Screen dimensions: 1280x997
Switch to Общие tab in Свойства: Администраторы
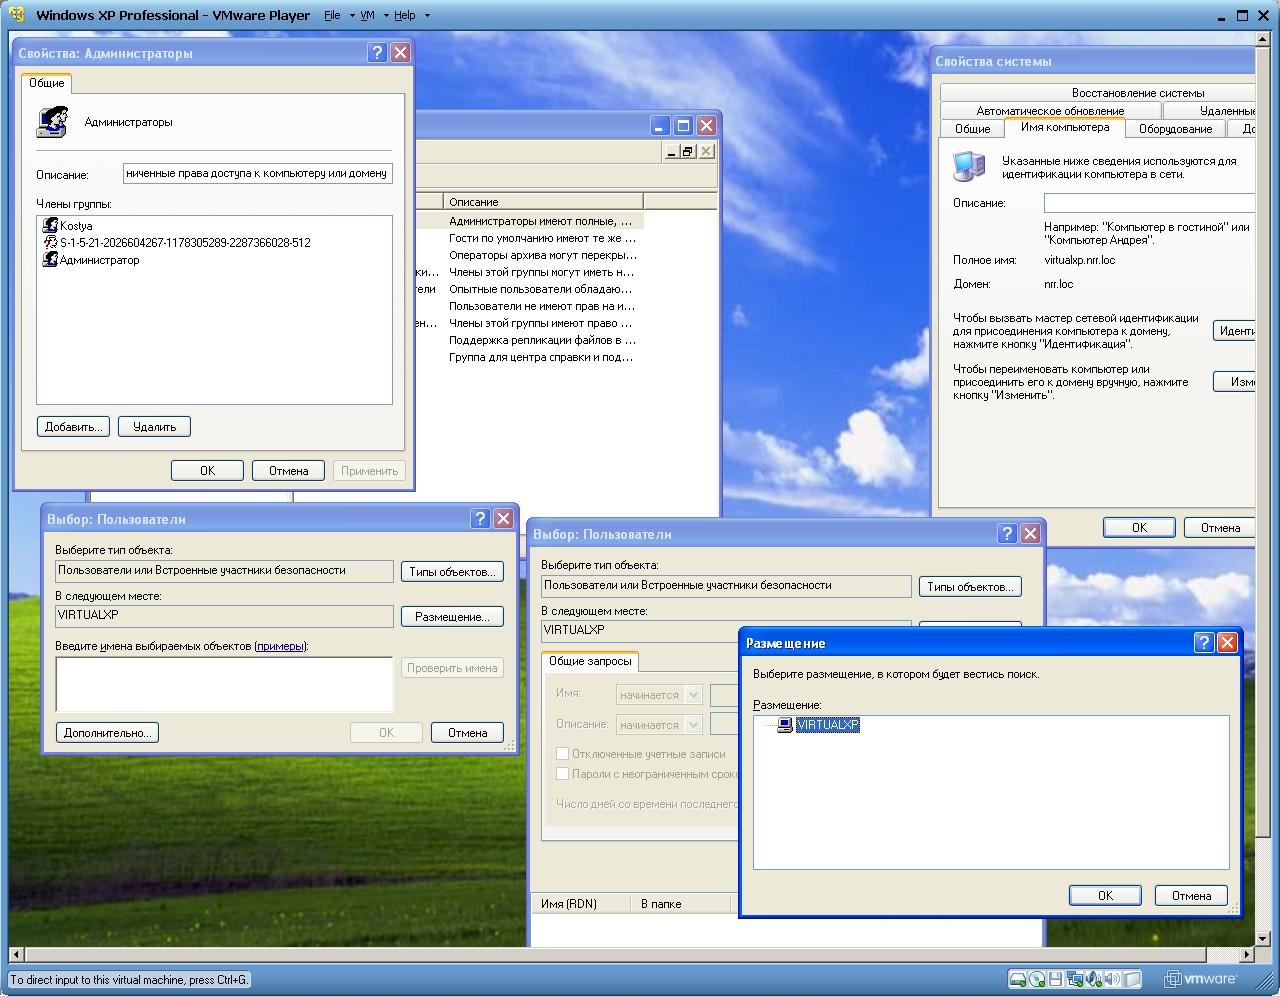click(46, 83)
